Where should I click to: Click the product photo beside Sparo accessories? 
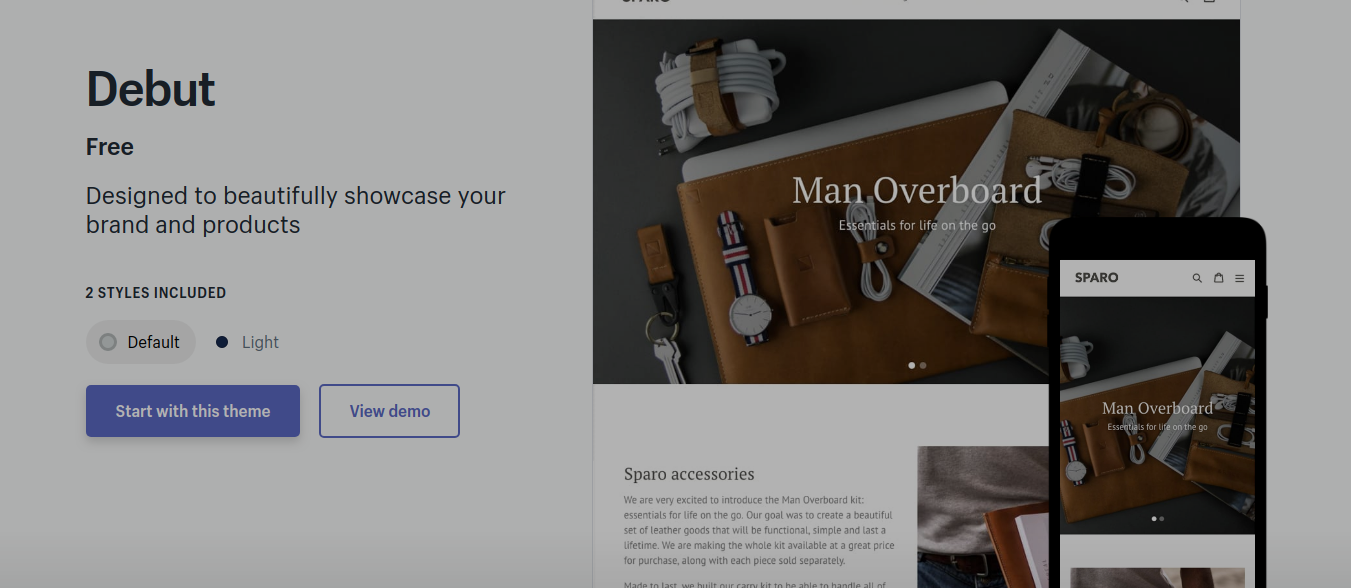click(x=983, y=517)
